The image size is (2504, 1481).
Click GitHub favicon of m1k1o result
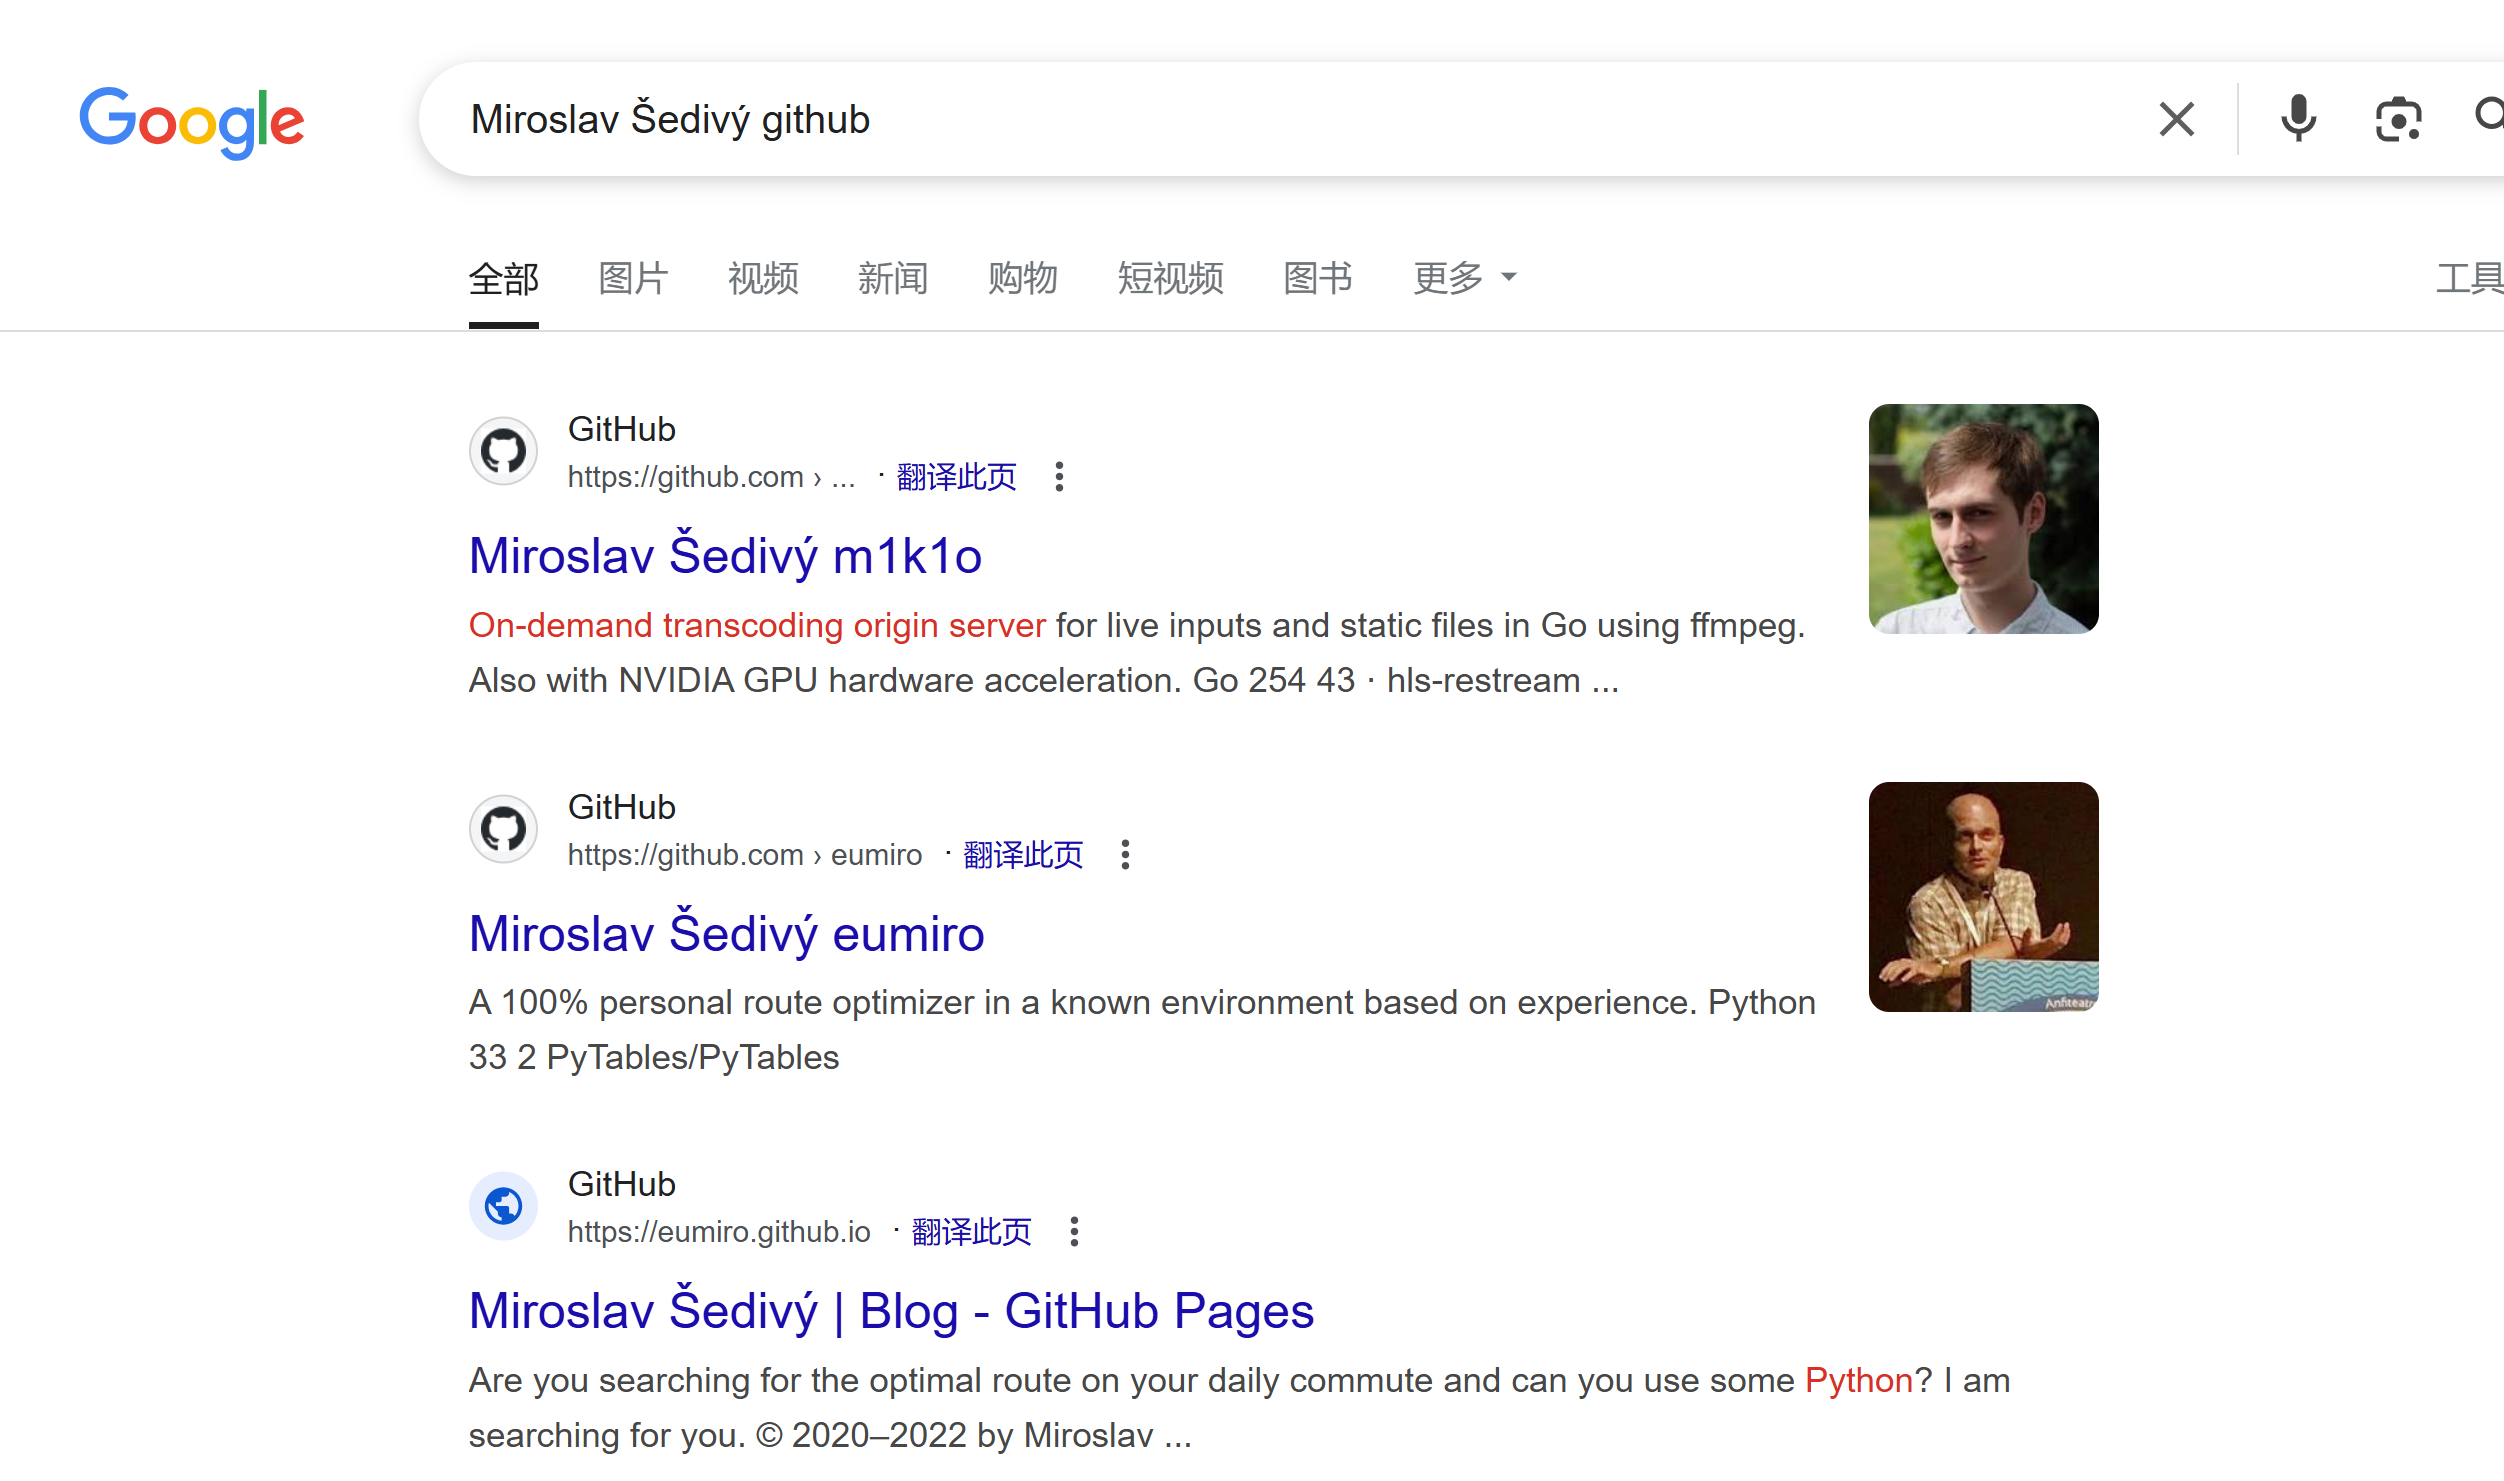(504, 451)
